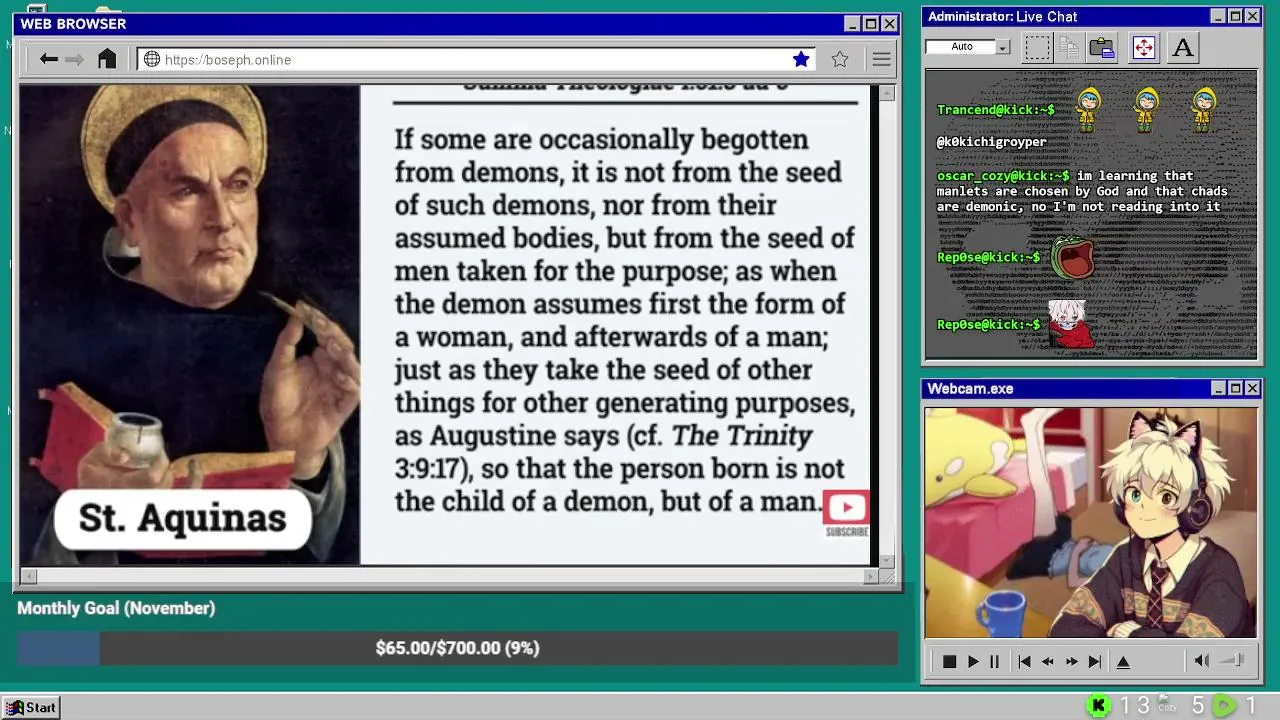This screenshot has width=1280, height=720.
Task: Click the dashed selection tool in Live Chat
Action: point(1038,47)
